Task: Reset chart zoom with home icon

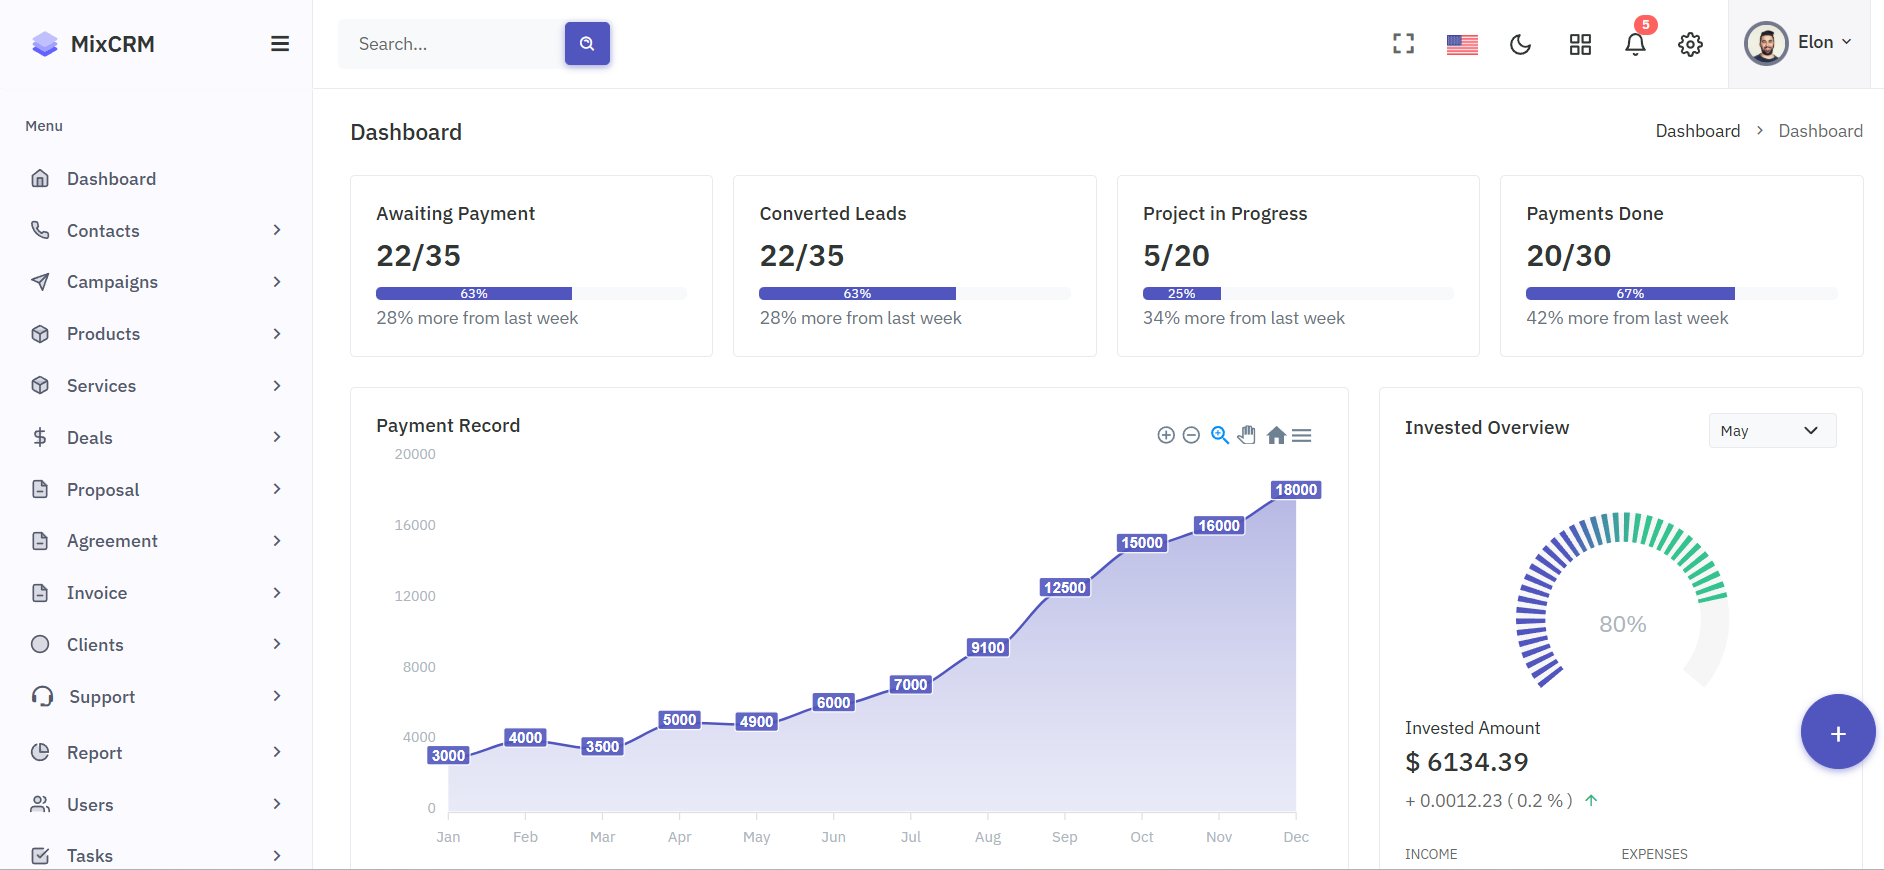Action: click(1276, 435)
